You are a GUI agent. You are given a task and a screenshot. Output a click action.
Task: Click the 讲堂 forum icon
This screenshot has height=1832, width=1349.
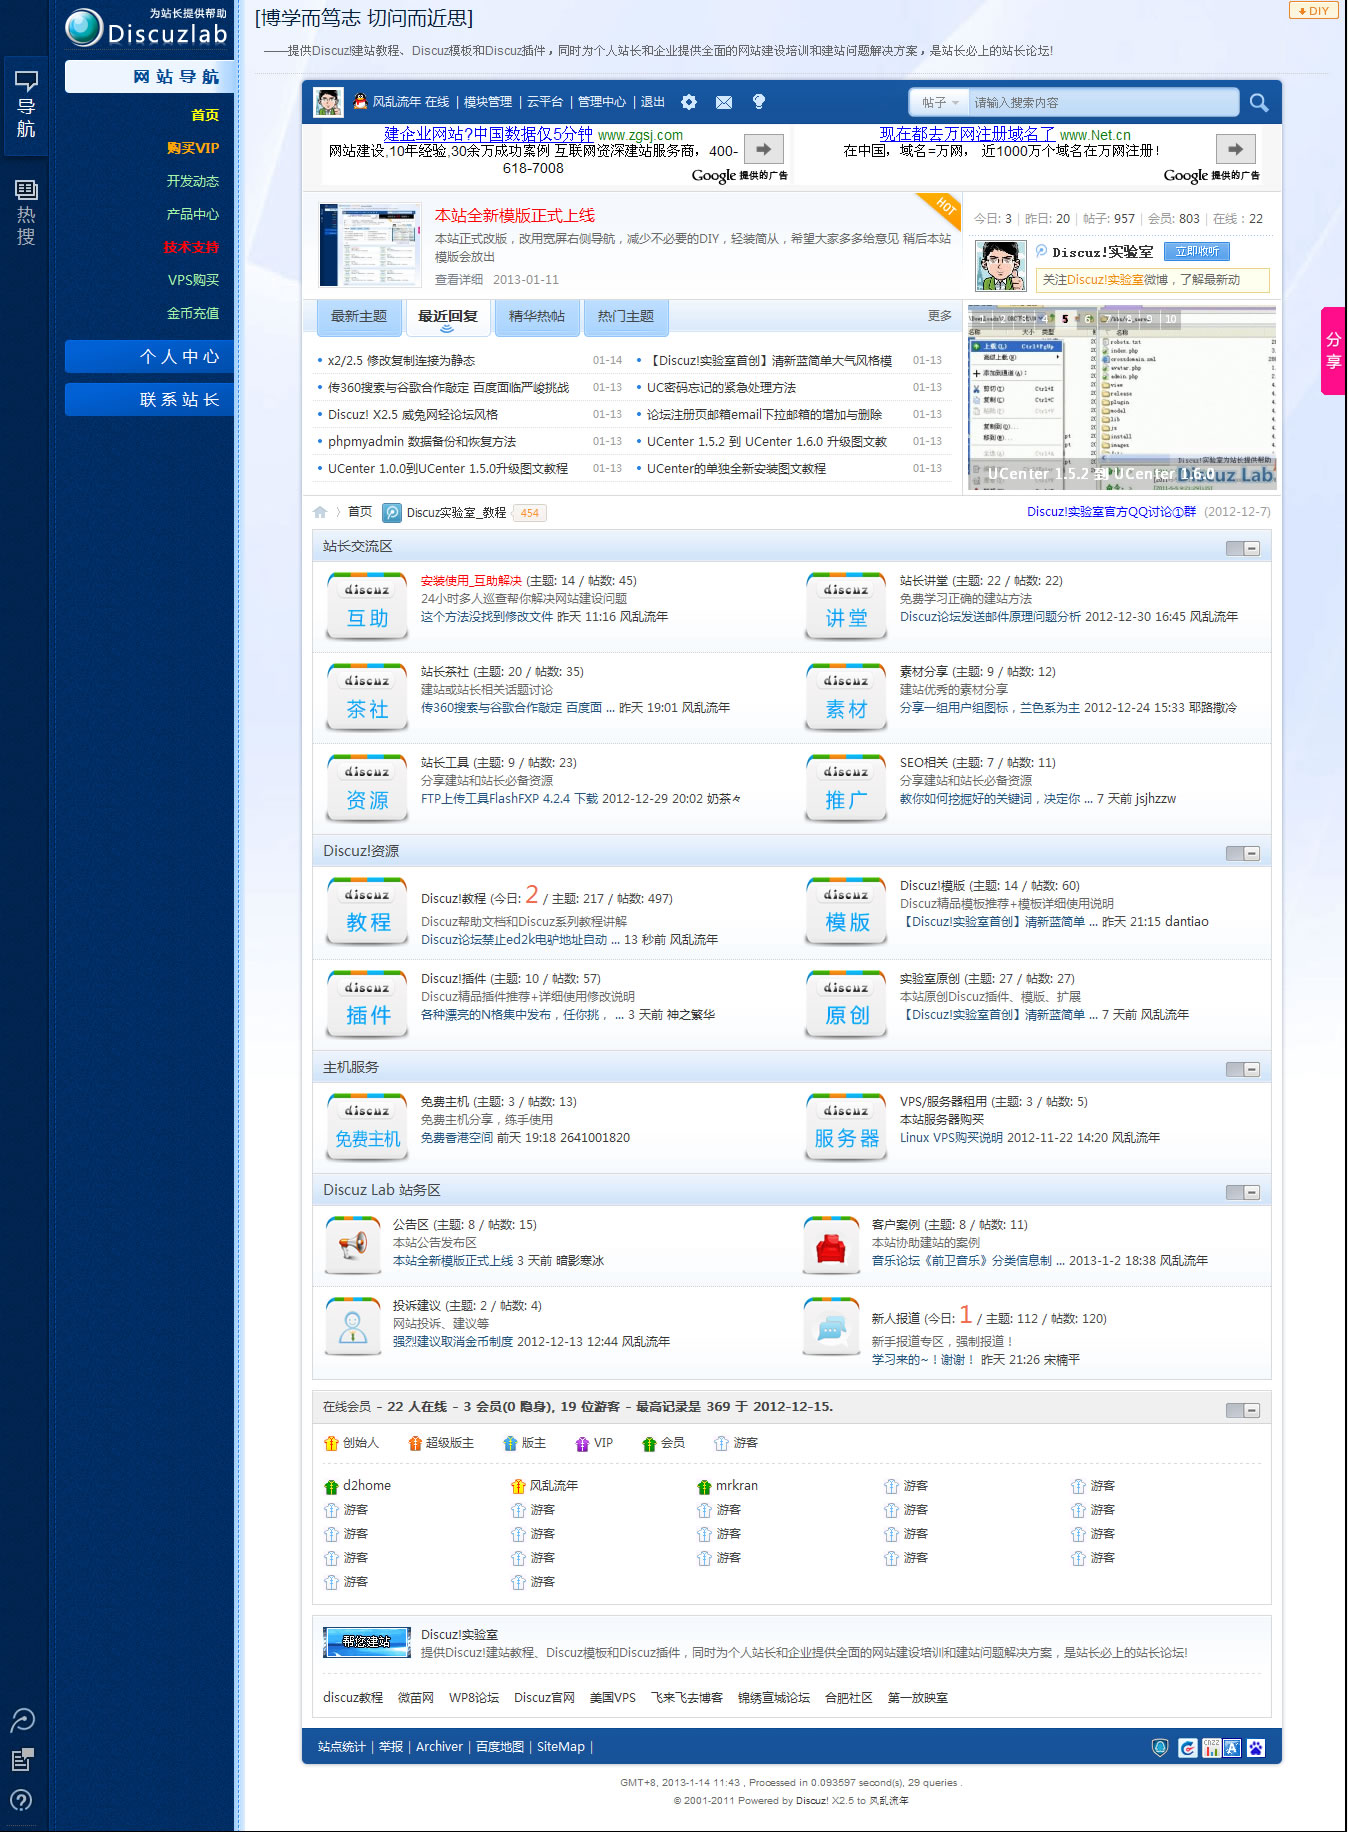point(846,607)
